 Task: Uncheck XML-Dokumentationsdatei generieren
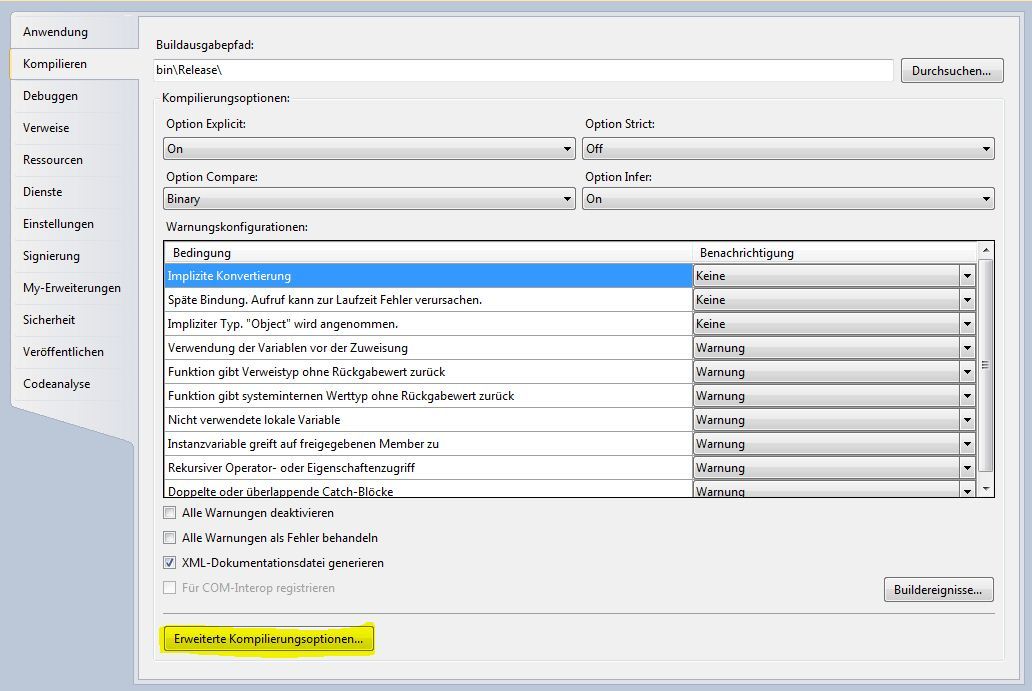pyautogui.click(x=170, y=563)
